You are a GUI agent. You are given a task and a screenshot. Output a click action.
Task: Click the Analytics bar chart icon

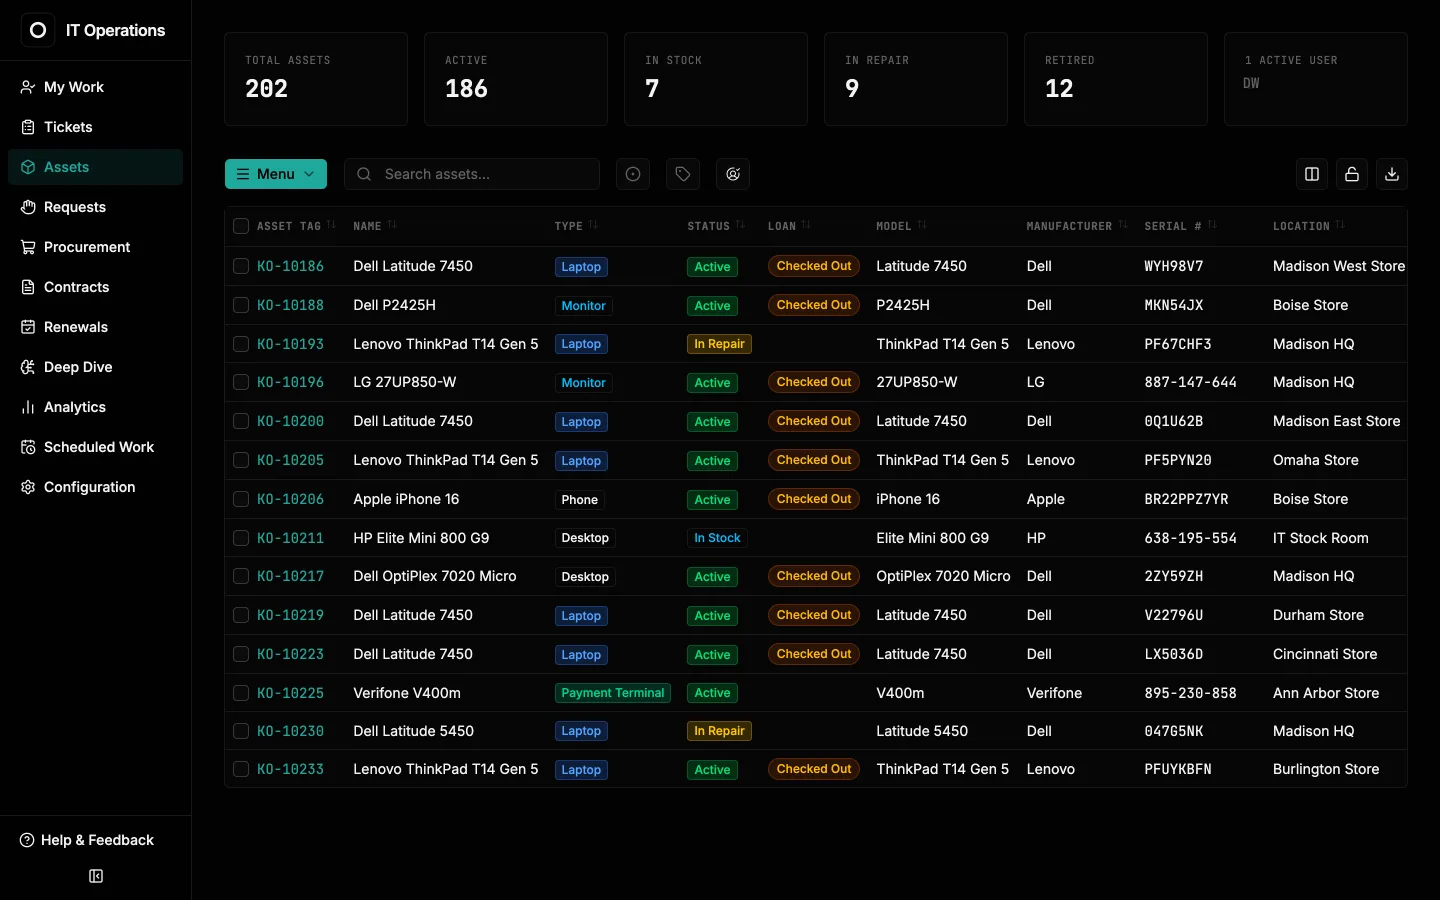coord(28,407)
